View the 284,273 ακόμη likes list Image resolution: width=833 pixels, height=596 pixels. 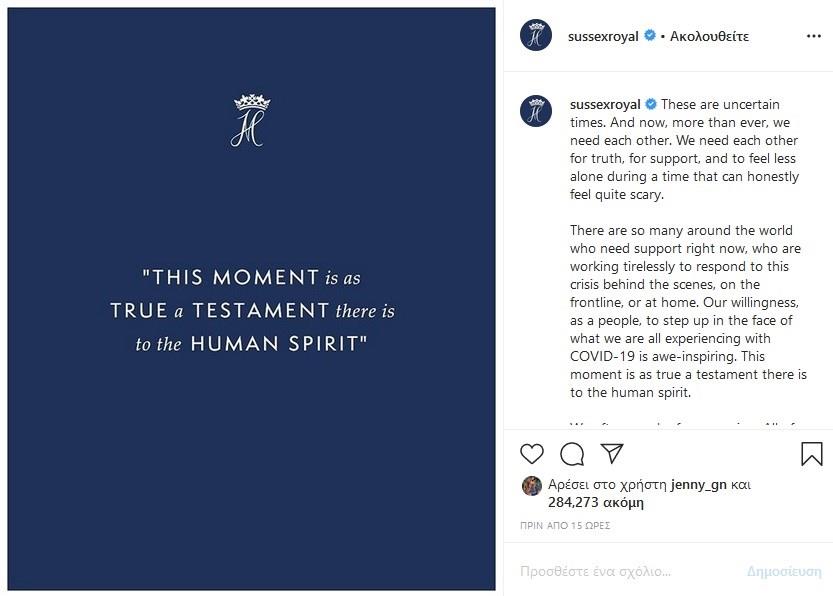[596, 502]
